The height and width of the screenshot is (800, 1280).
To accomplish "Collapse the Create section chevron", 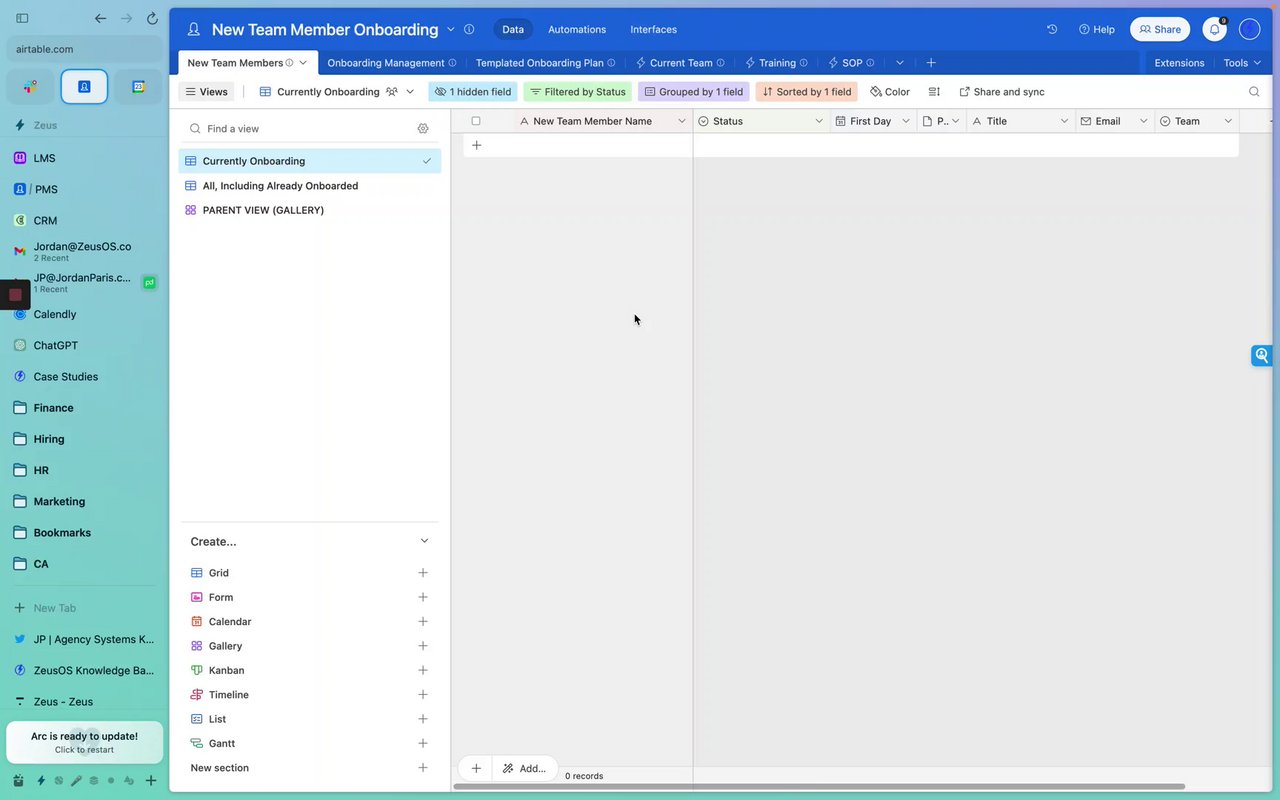I will point(424,541).
